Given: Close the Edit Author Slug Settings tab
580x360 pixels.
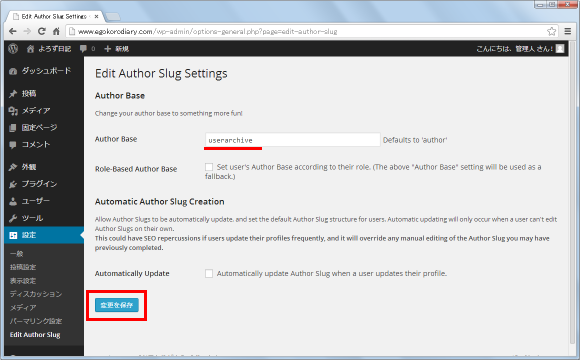Looking at the screenshot, I should click(97, 16).
